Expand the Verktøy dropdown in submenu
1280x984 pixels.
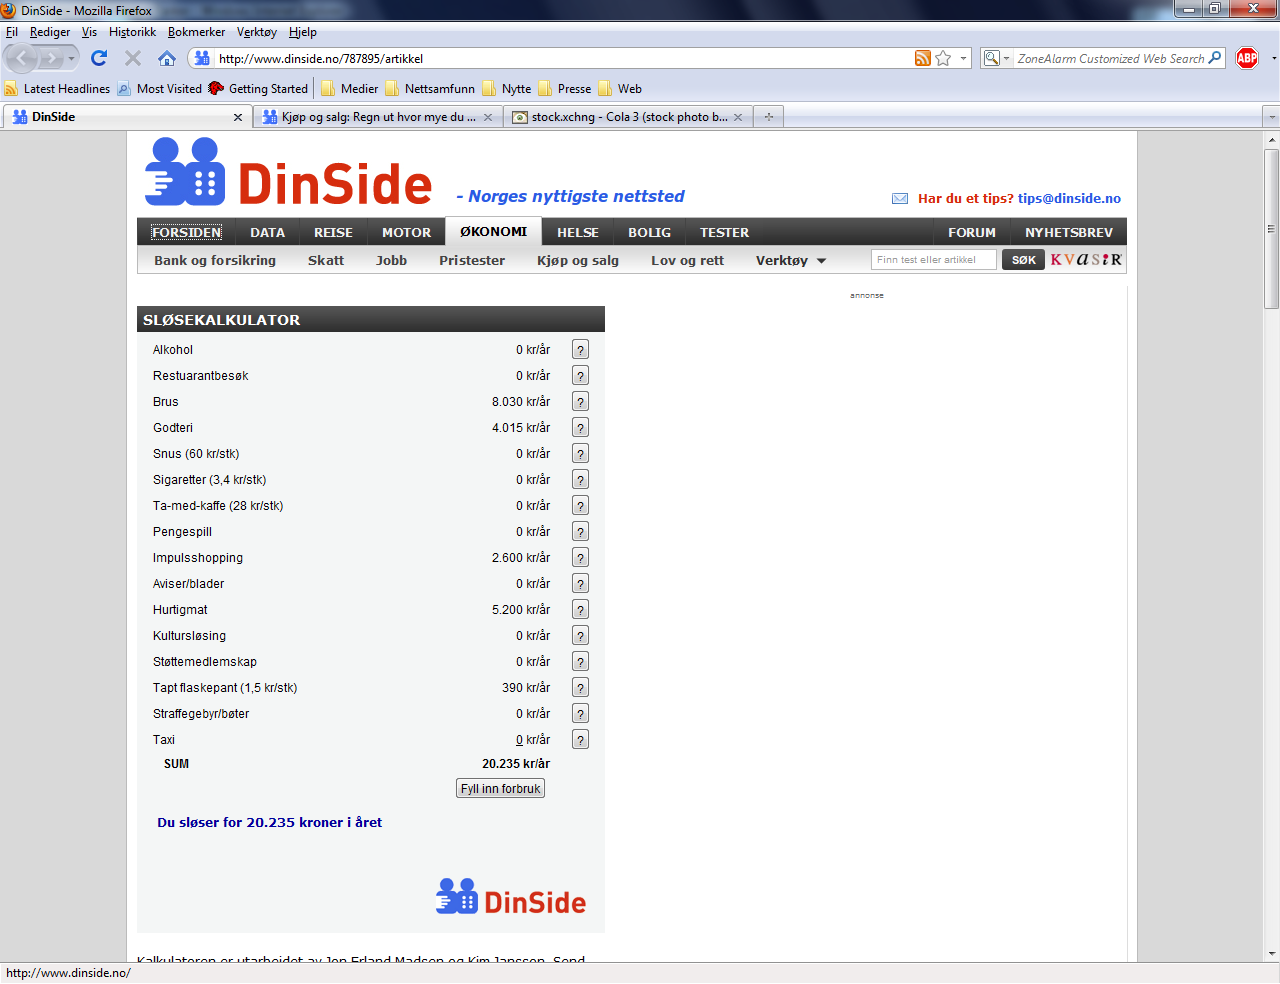(791, 261)
